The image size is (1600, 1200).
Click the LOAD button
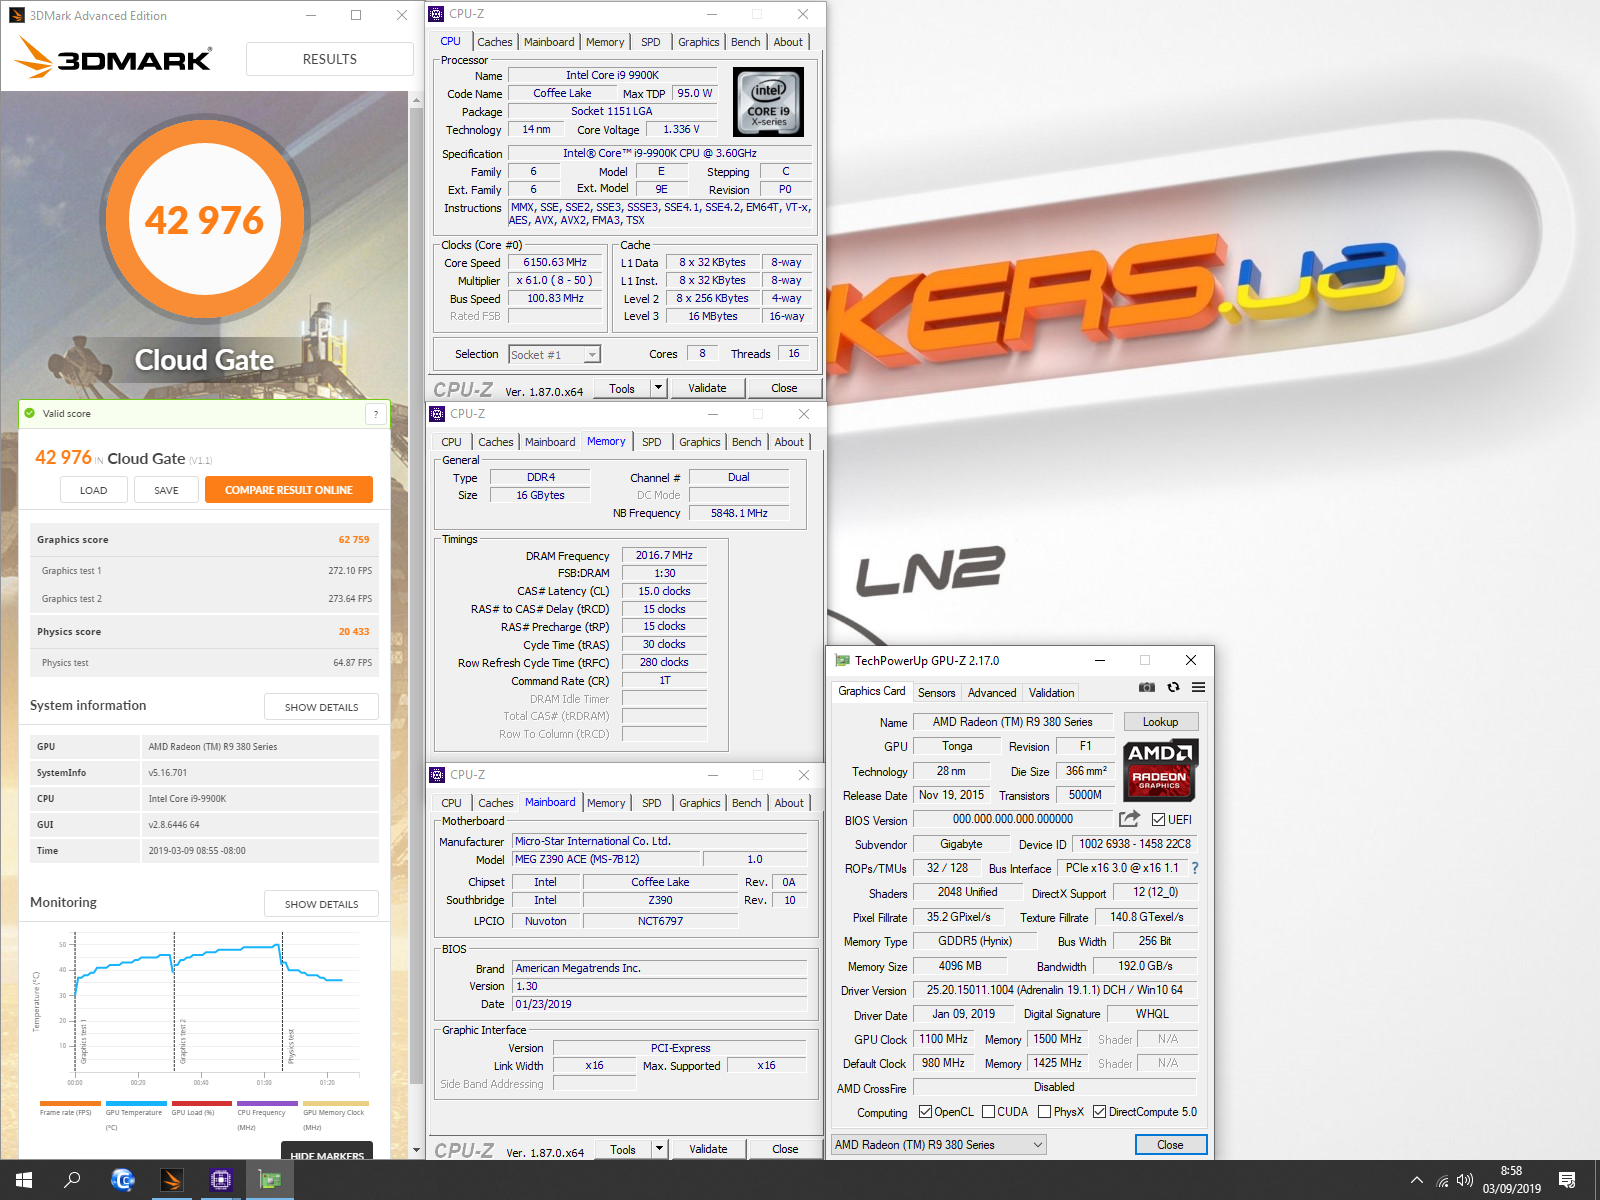[94, 490]
